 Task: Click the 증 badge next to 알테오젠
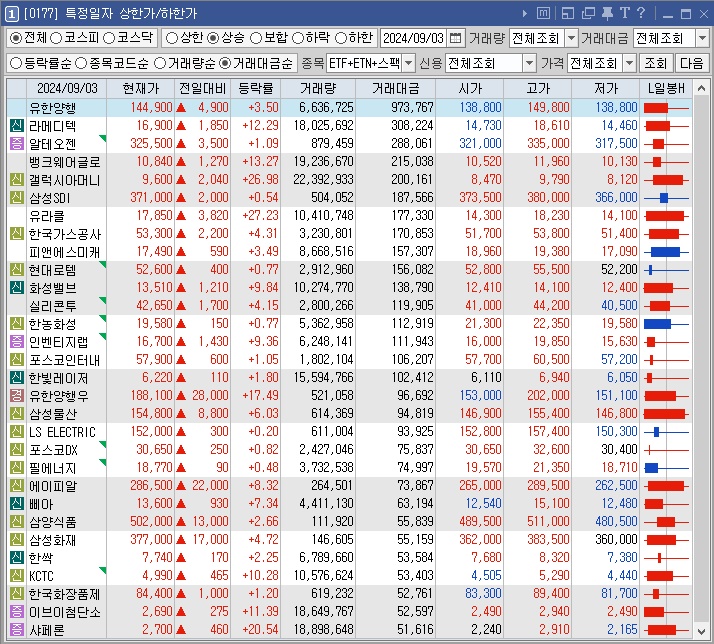pos(17,143)
